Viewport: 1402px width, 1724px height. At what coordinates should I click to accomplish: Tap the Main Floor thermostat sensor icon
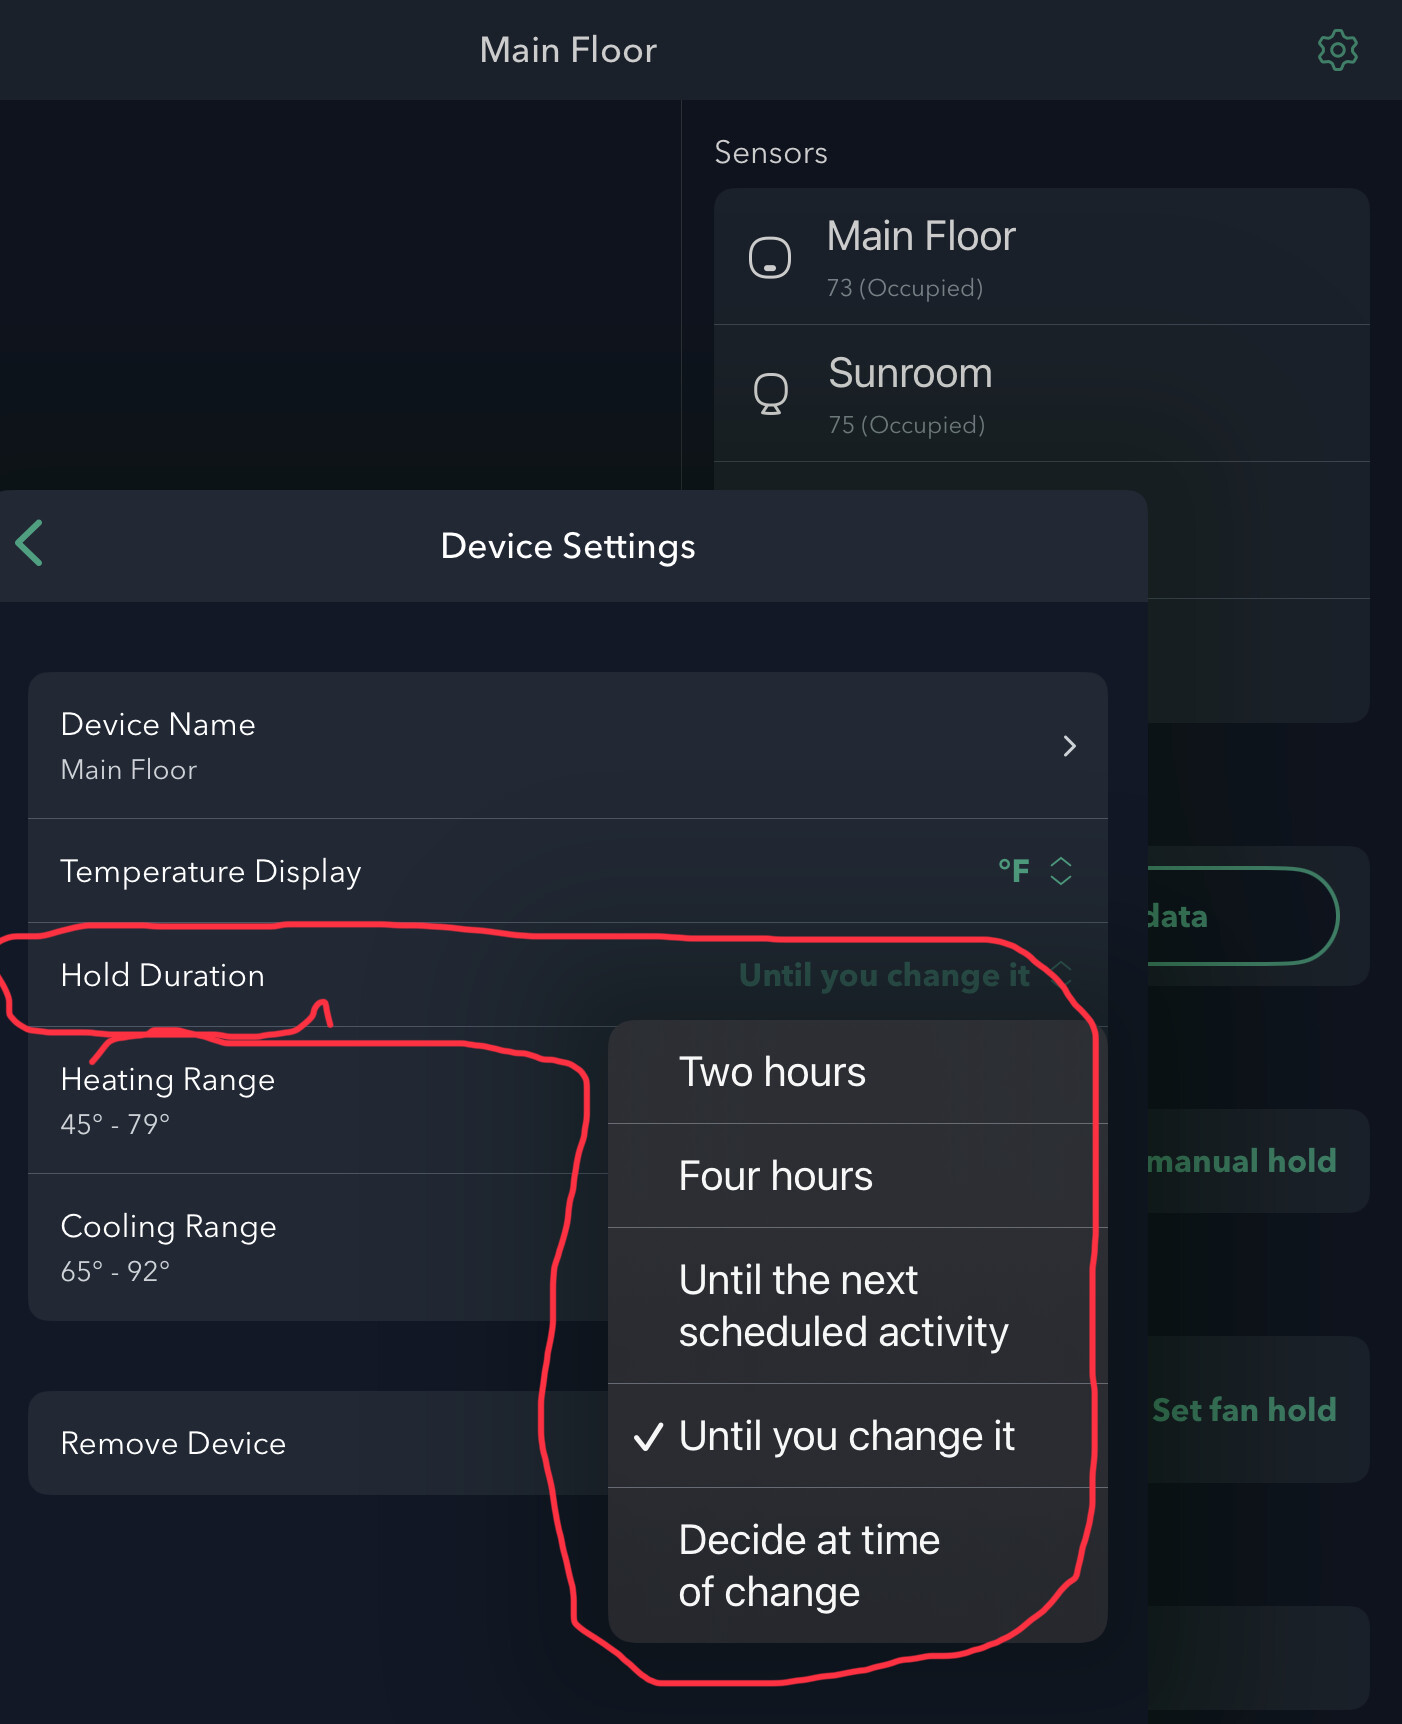tap(770, 257)
